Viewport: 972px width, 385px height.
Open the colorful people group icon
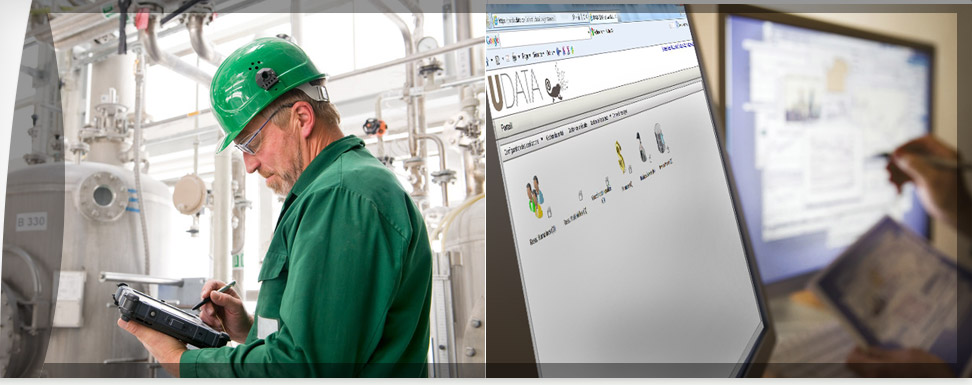pyautogui.click(x=536, y=197)
